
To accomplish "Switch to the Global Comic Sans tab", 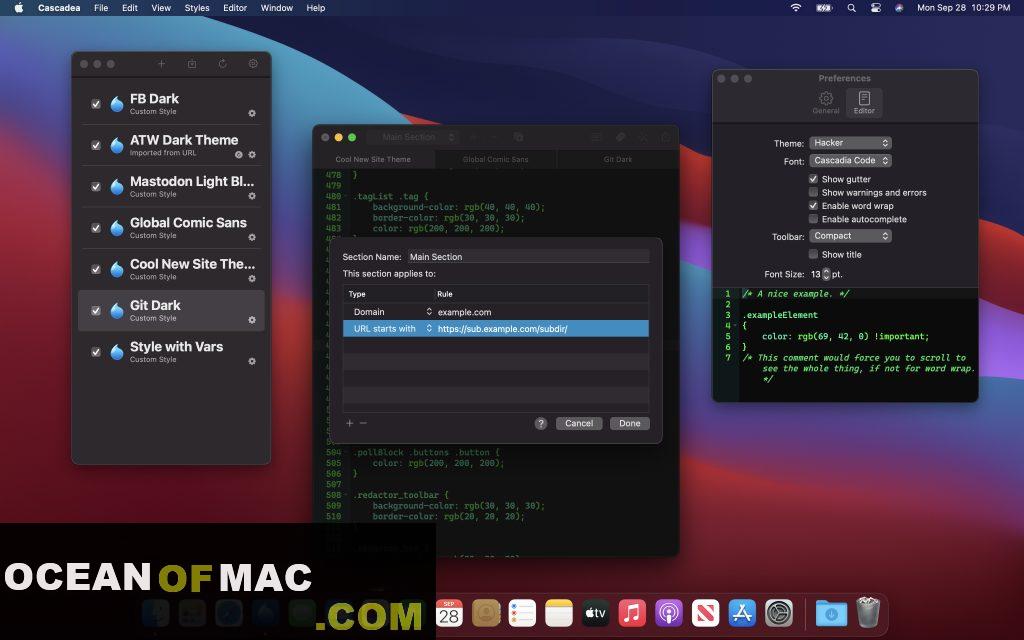I will click(x=496, y=159).
